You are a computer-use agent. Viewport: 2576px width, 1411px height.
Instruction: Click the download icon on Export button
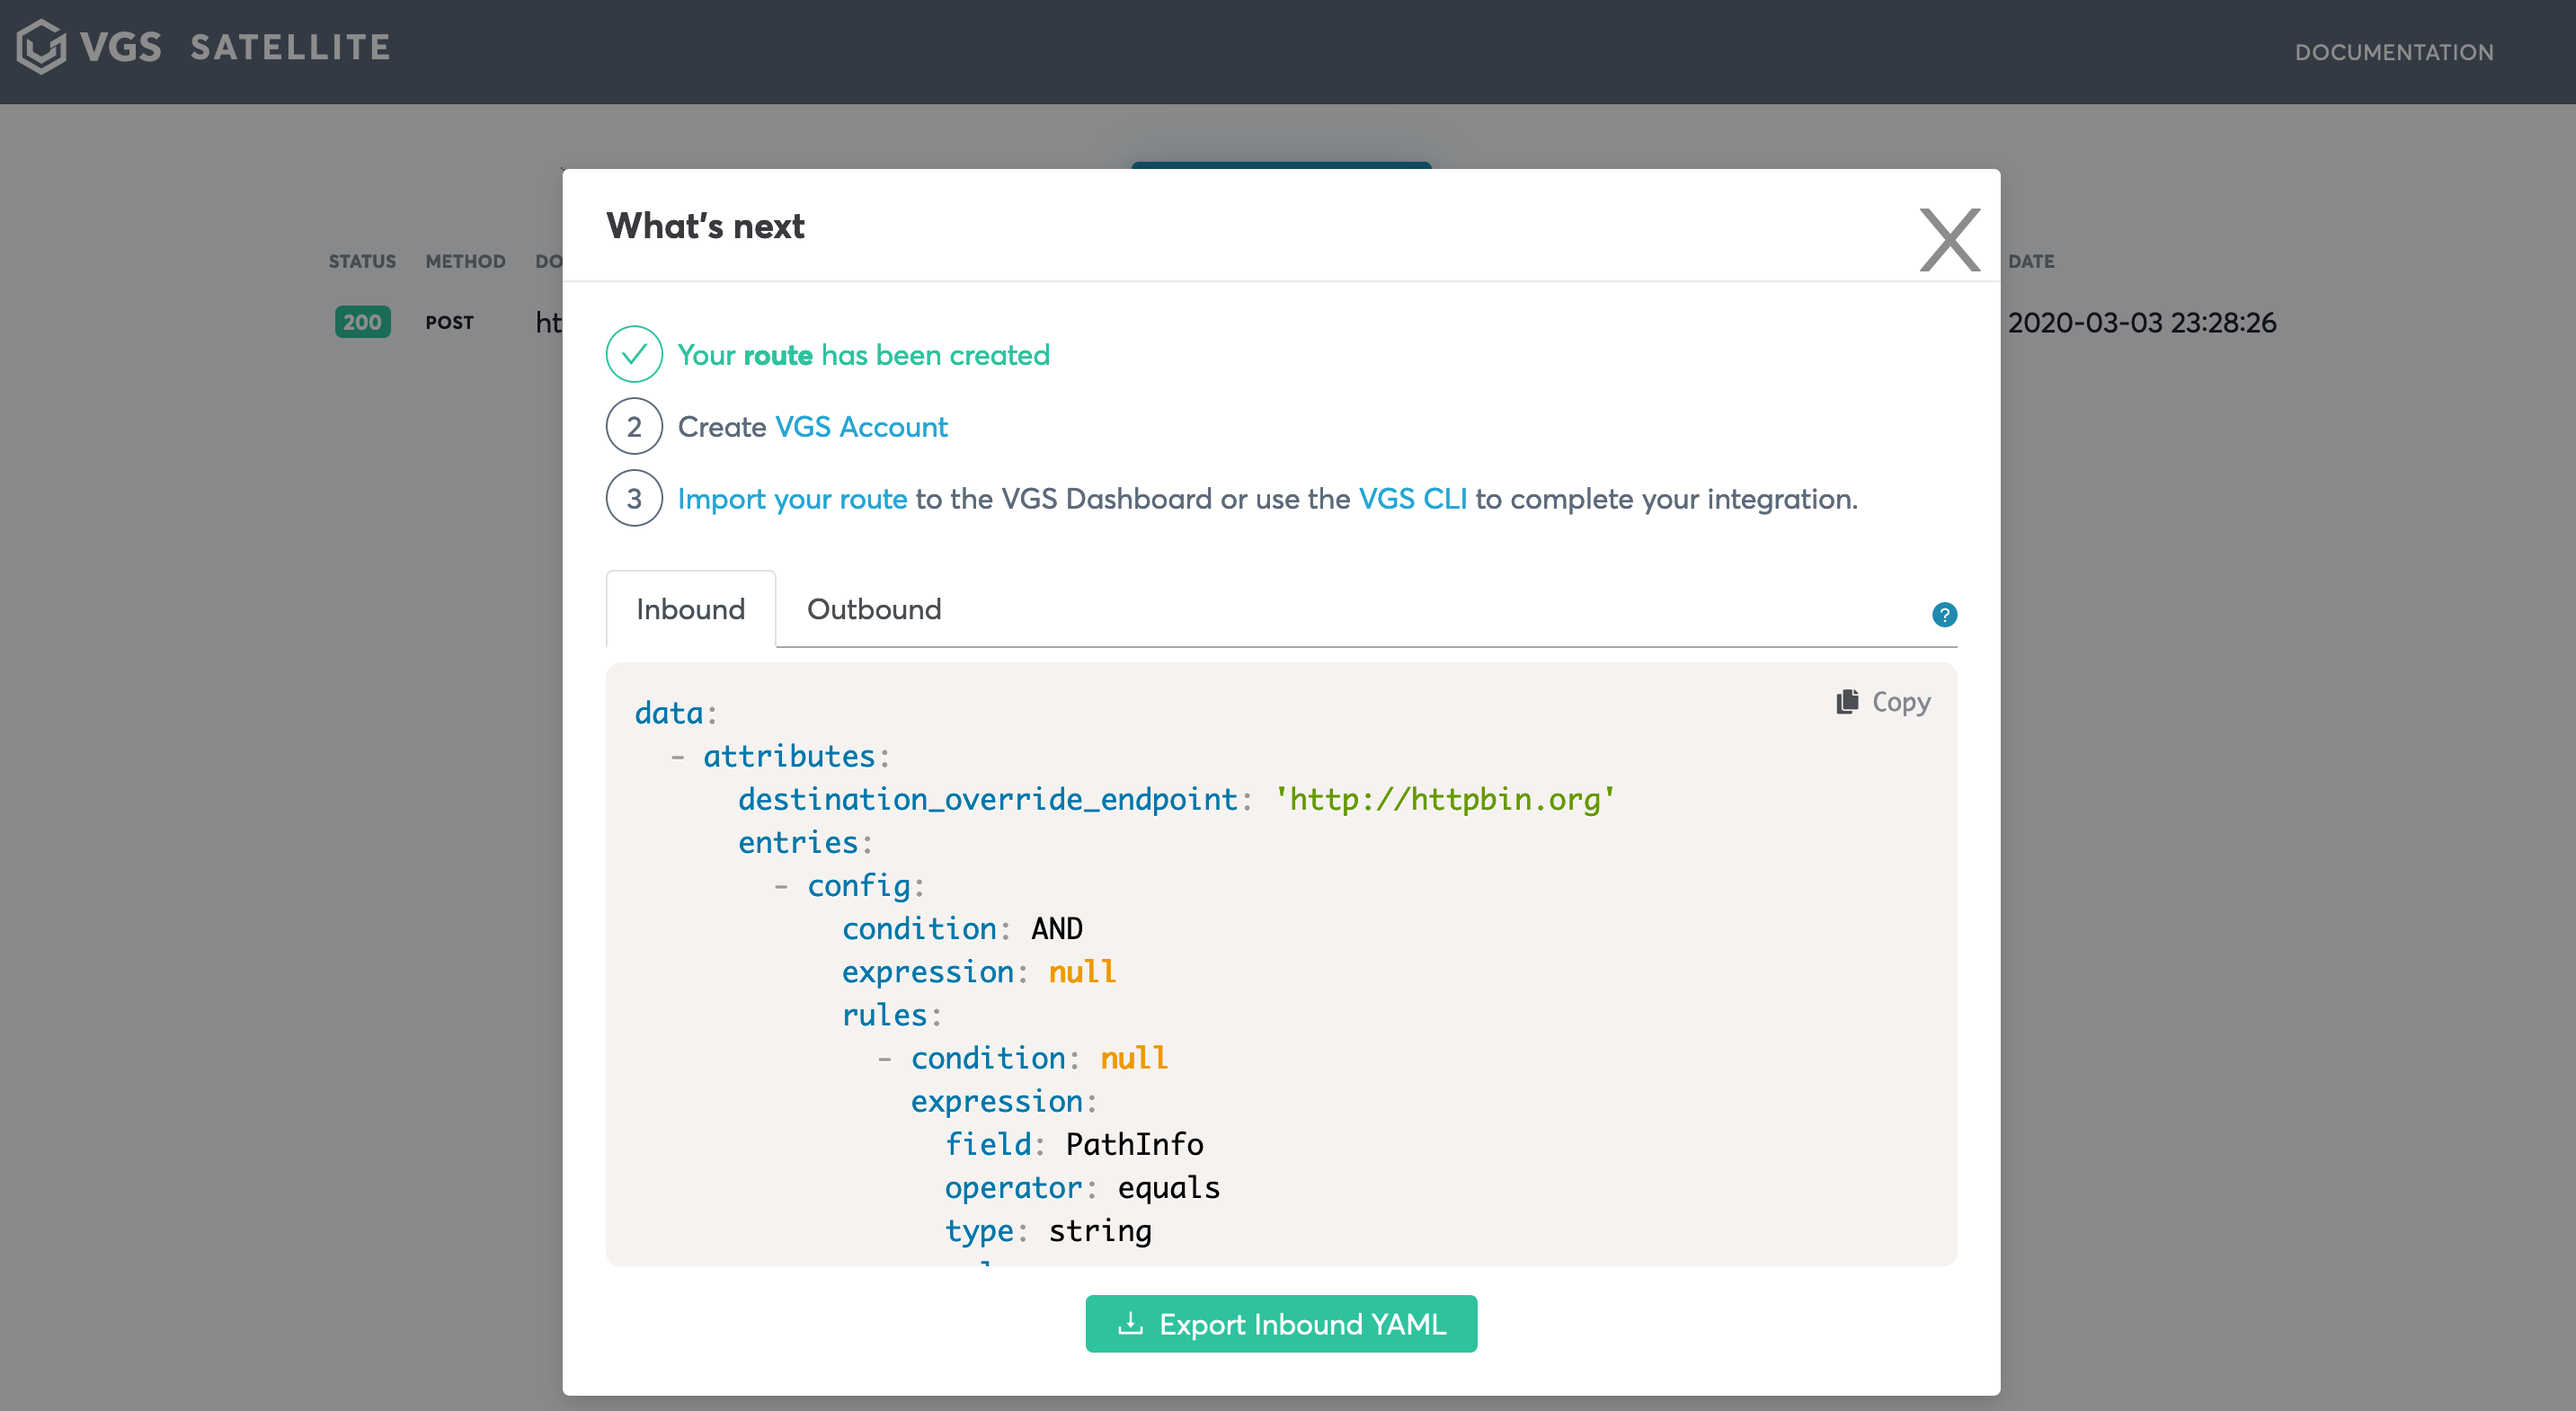(x=1130, y=1323)
